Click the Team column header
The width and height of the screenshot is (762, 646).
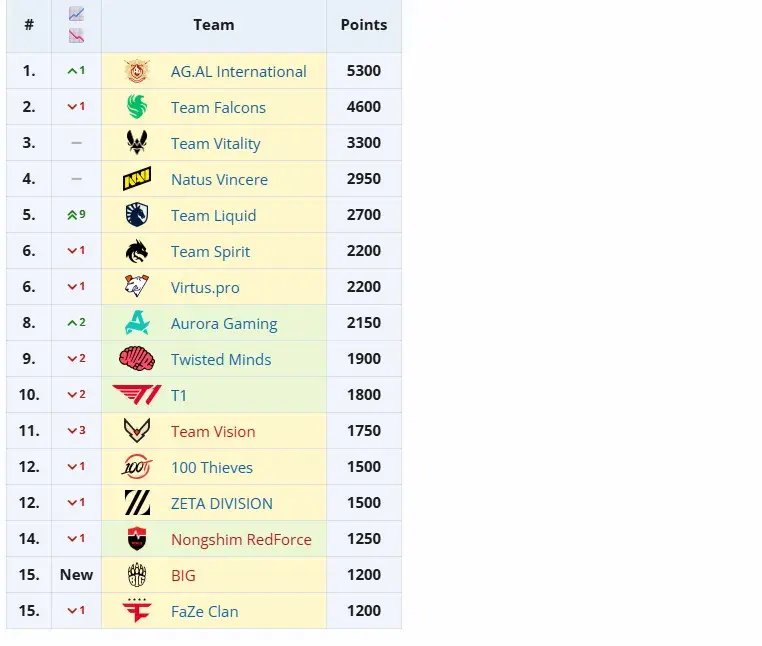coord(214,25)
